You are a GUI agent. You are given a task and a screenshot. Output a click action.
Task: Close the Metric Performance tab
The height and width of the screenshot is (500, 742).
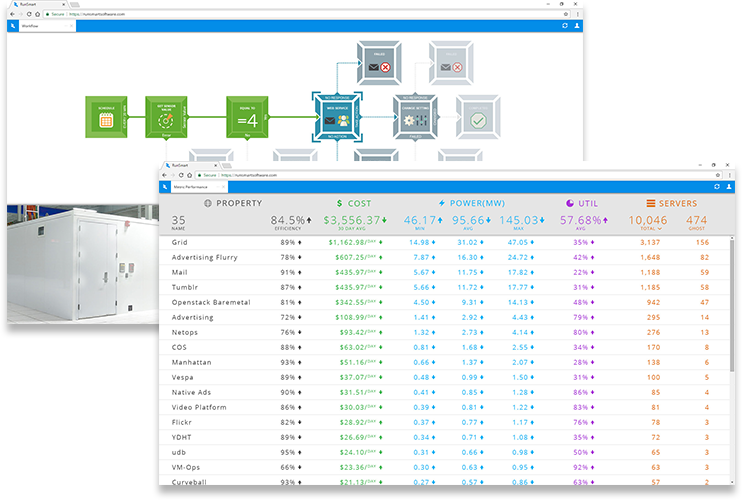pos(223,187)
